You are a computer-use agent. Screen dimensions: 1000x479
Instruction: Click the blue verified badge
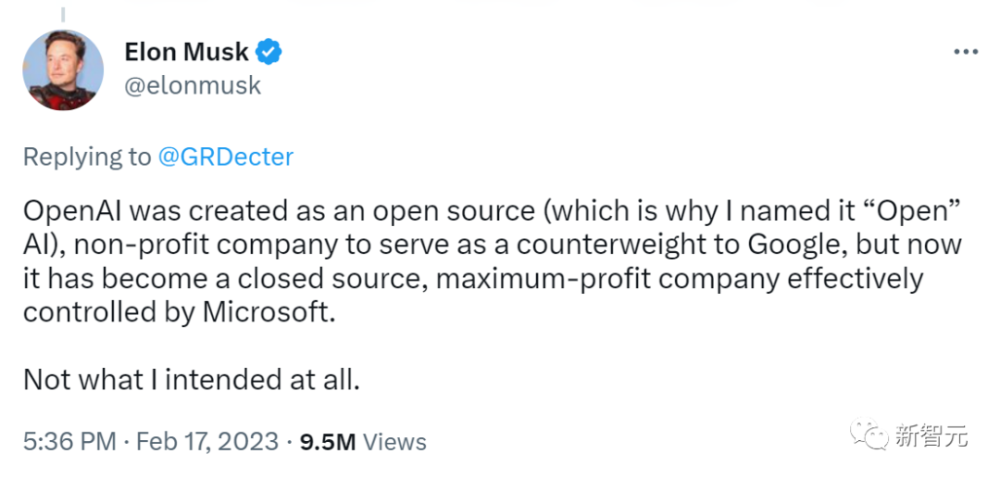(x=270, y=51)
